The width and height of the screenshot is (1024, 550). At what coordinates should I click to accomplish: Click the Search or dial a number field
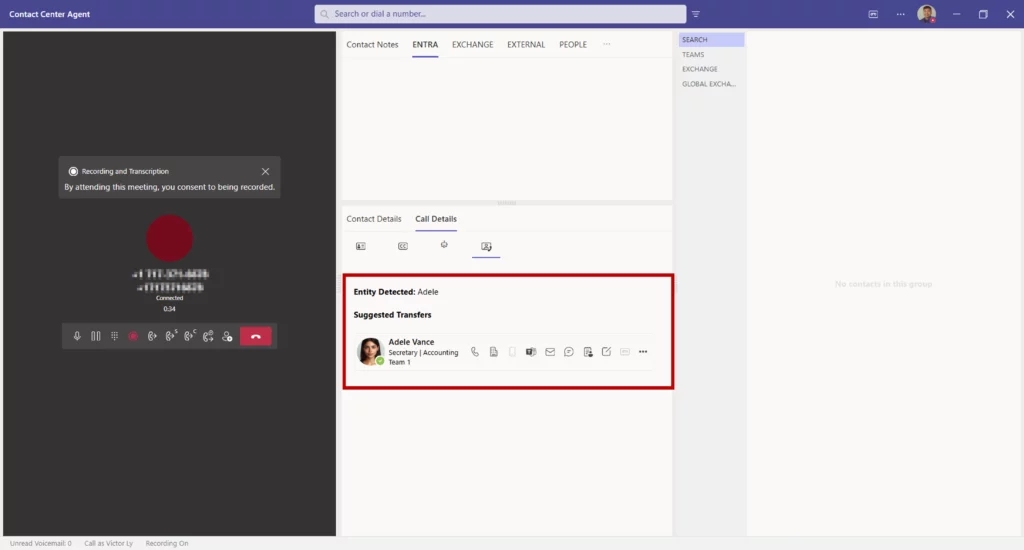click(x=500, y=14)
